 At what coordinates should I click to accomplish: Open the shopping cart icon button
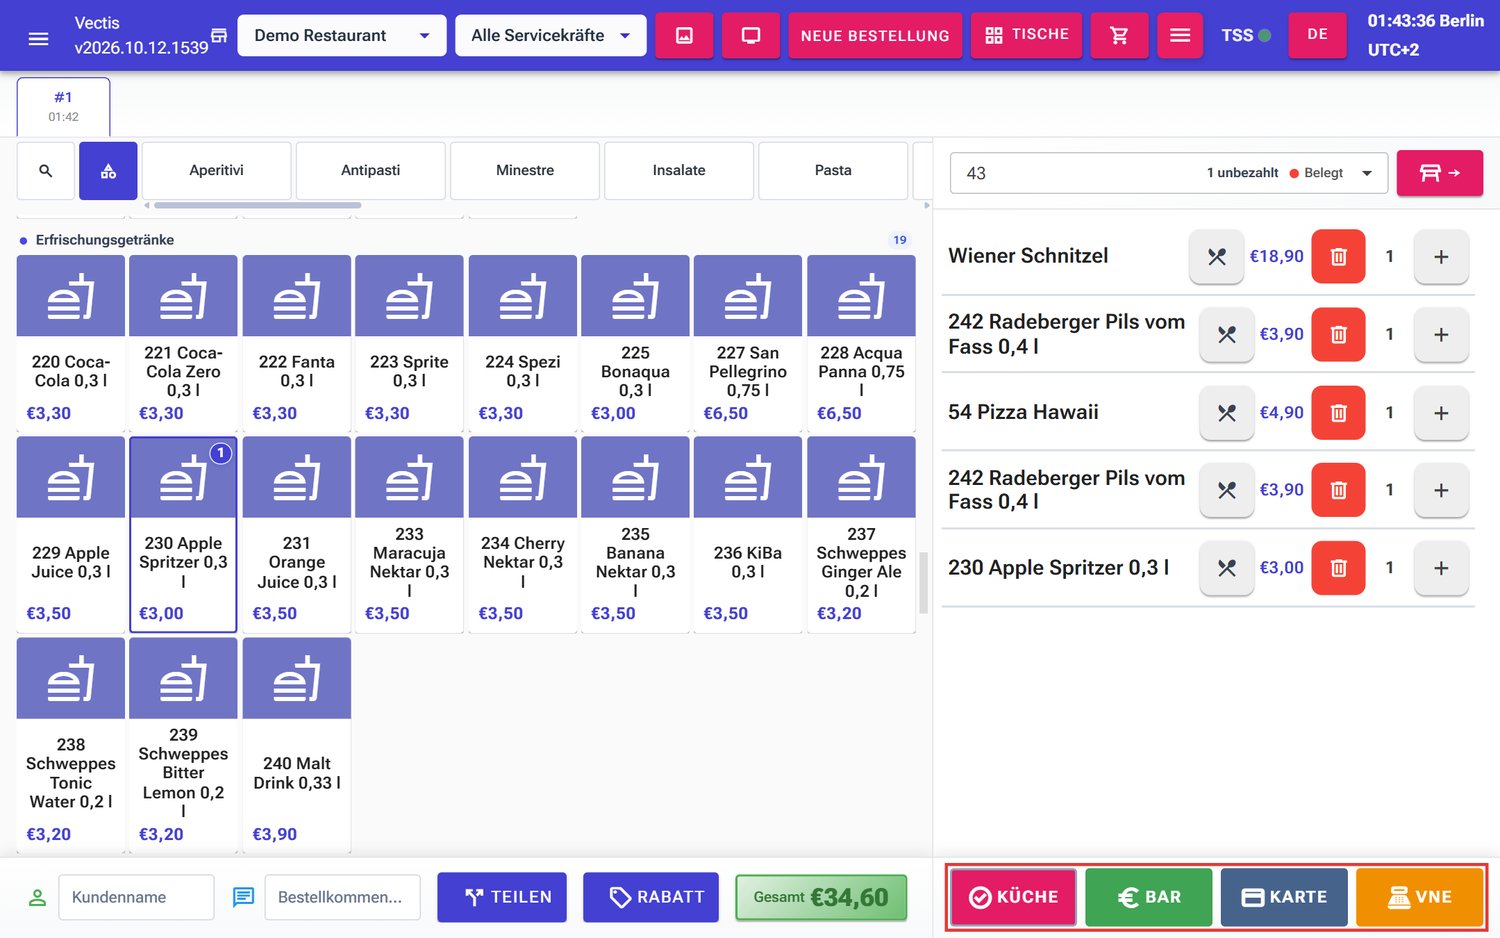click(x=1119, y=35)
